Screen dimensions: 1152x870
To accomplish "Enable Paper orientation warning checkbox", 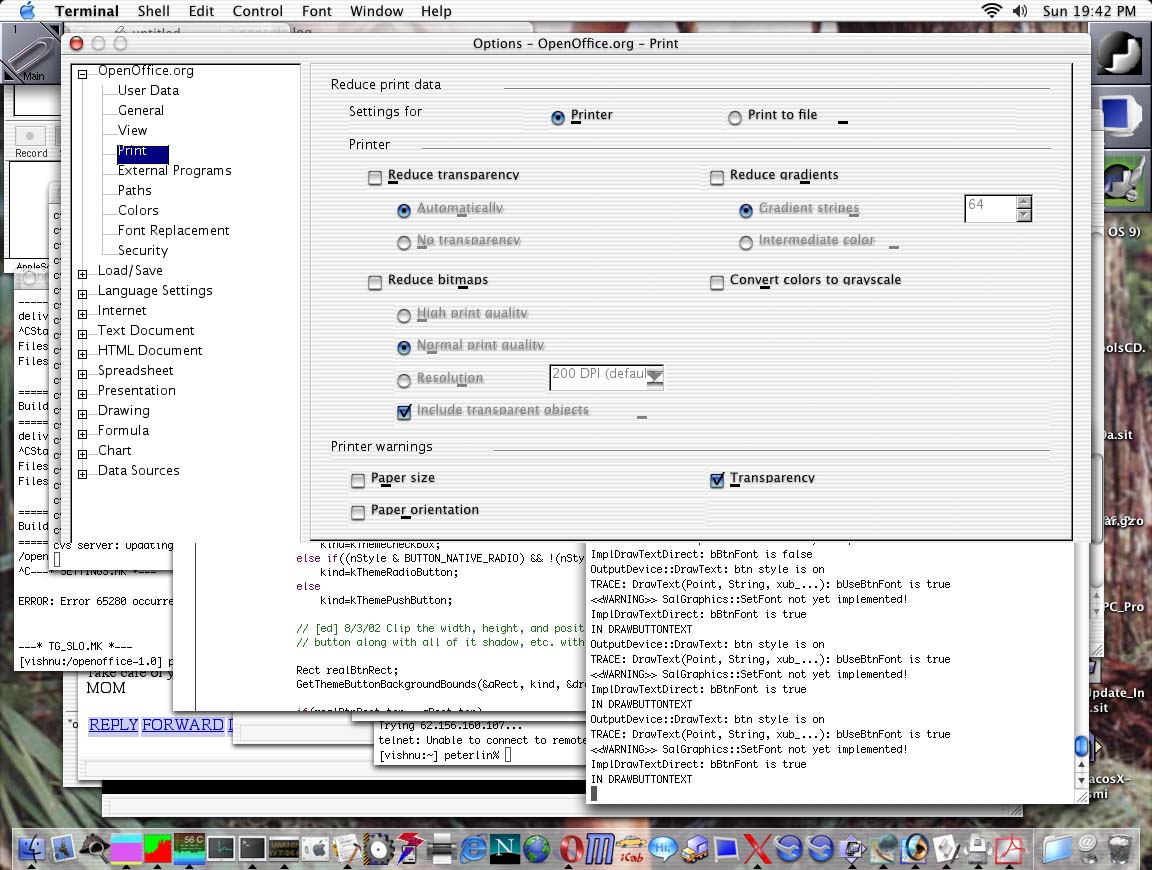I will (x=358, y=512).
